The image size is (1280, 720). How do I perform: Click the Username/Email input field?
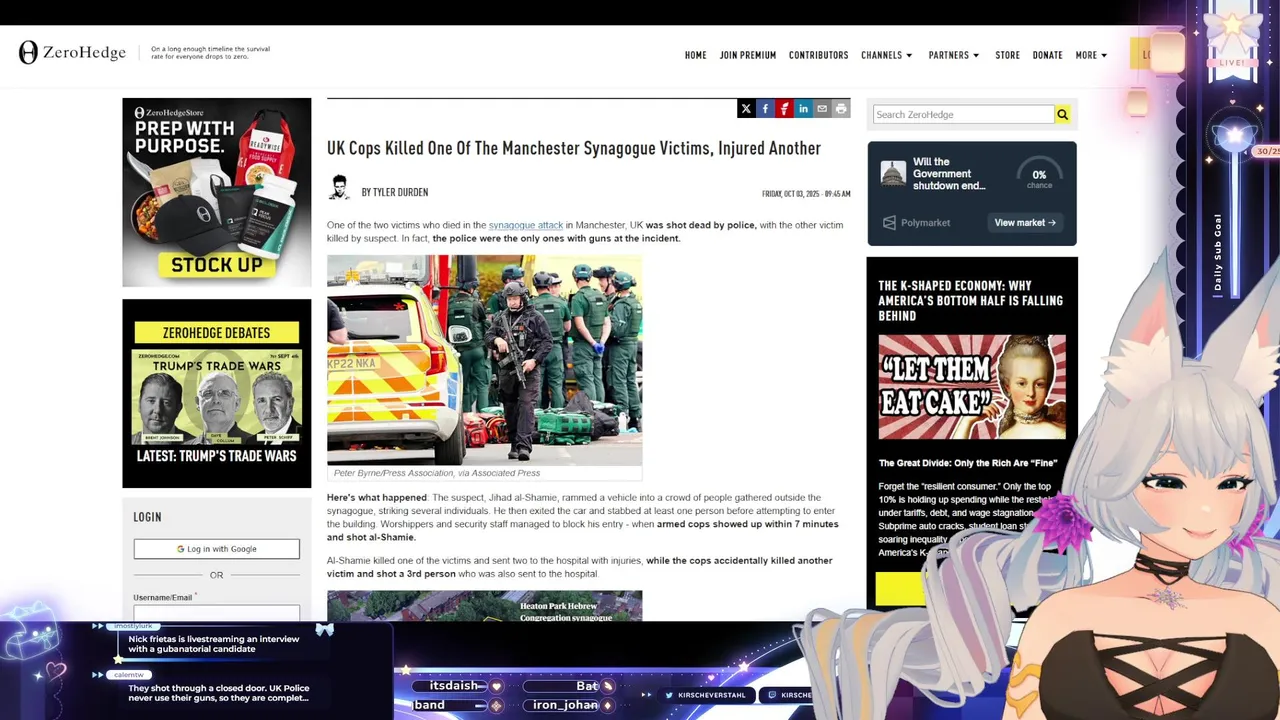[x=217, y=612]
